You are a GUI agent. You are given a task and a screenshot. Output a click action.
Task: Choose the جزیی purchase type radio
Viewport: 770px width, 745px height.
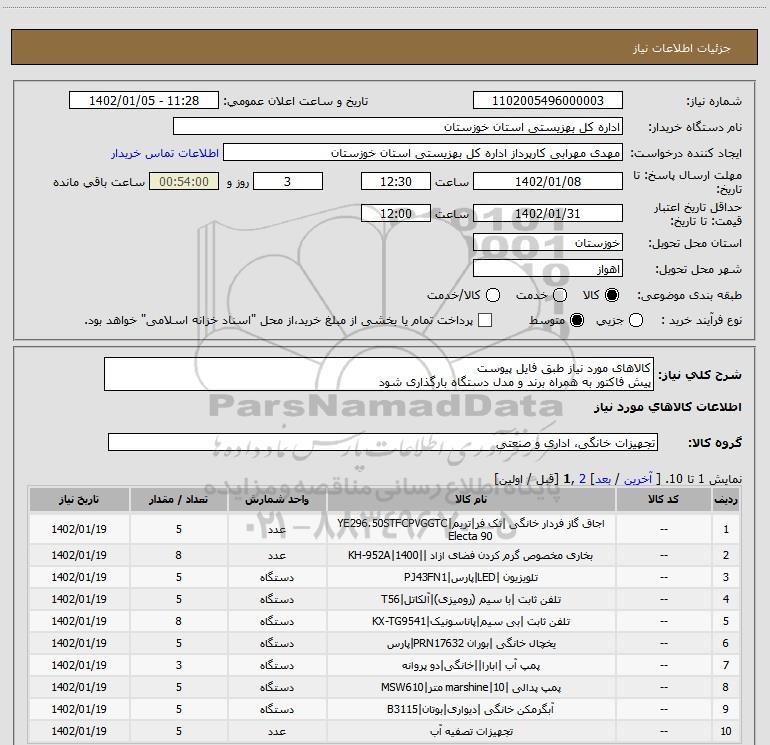click(x=636, y=320)
